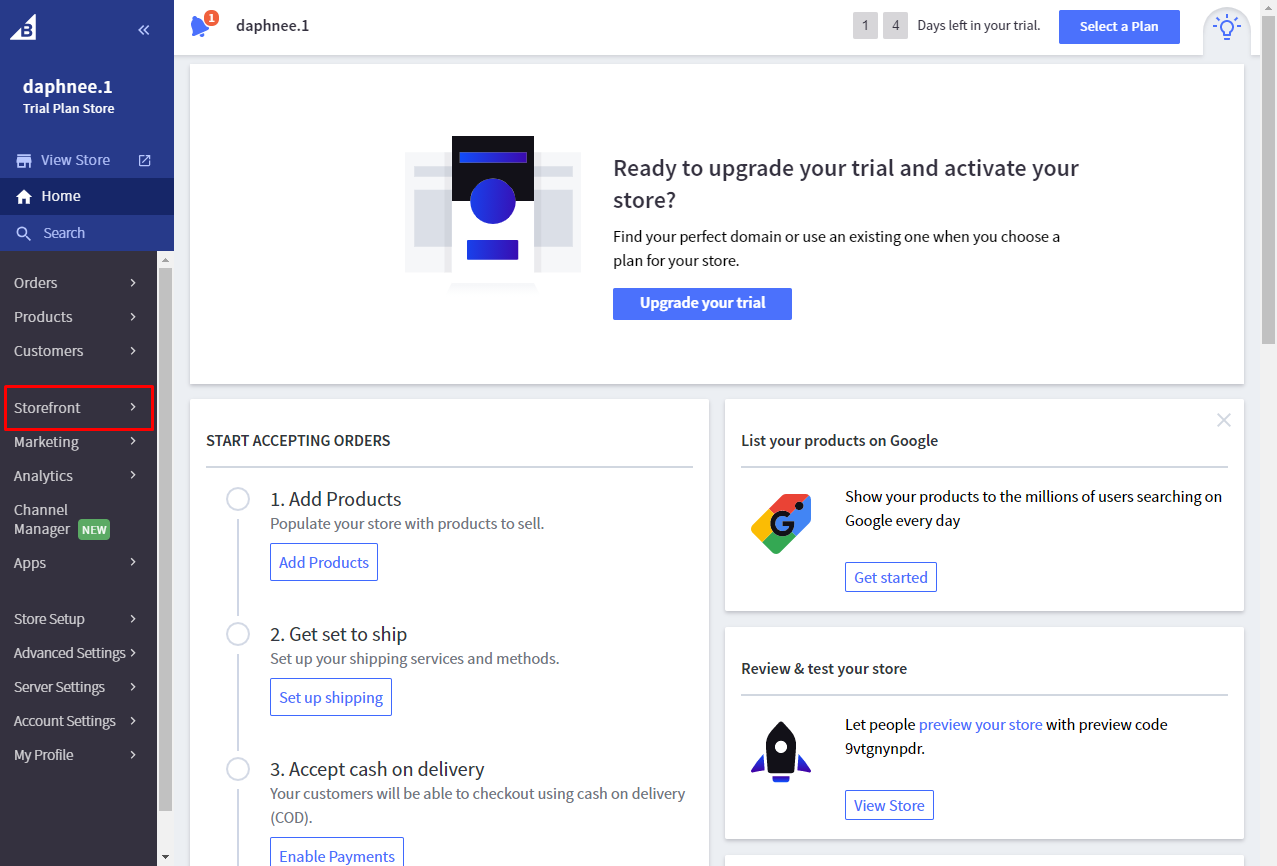The image size is (1277, 866).
Task: Click the NEW badge beside Channel Manager
Action: pyautogui.click(x=94, y=530)
